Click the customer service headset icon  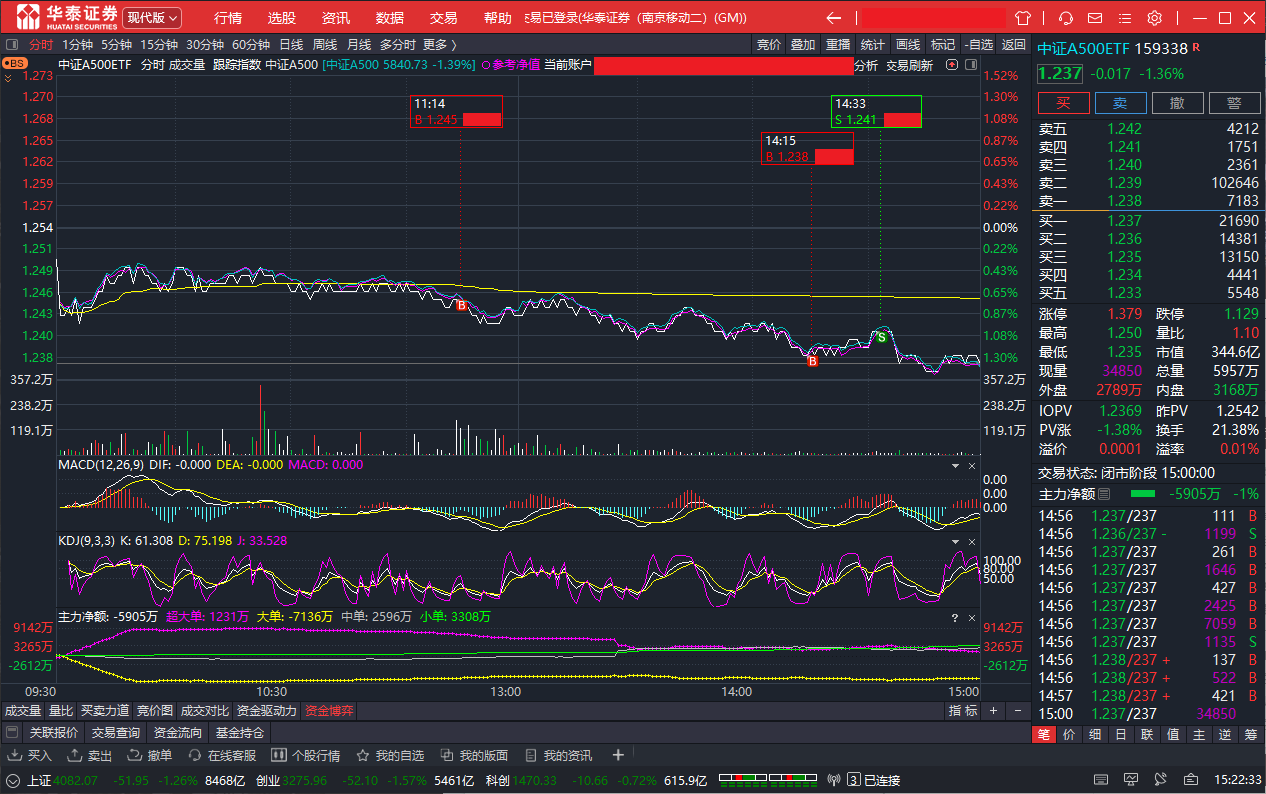1066,18
